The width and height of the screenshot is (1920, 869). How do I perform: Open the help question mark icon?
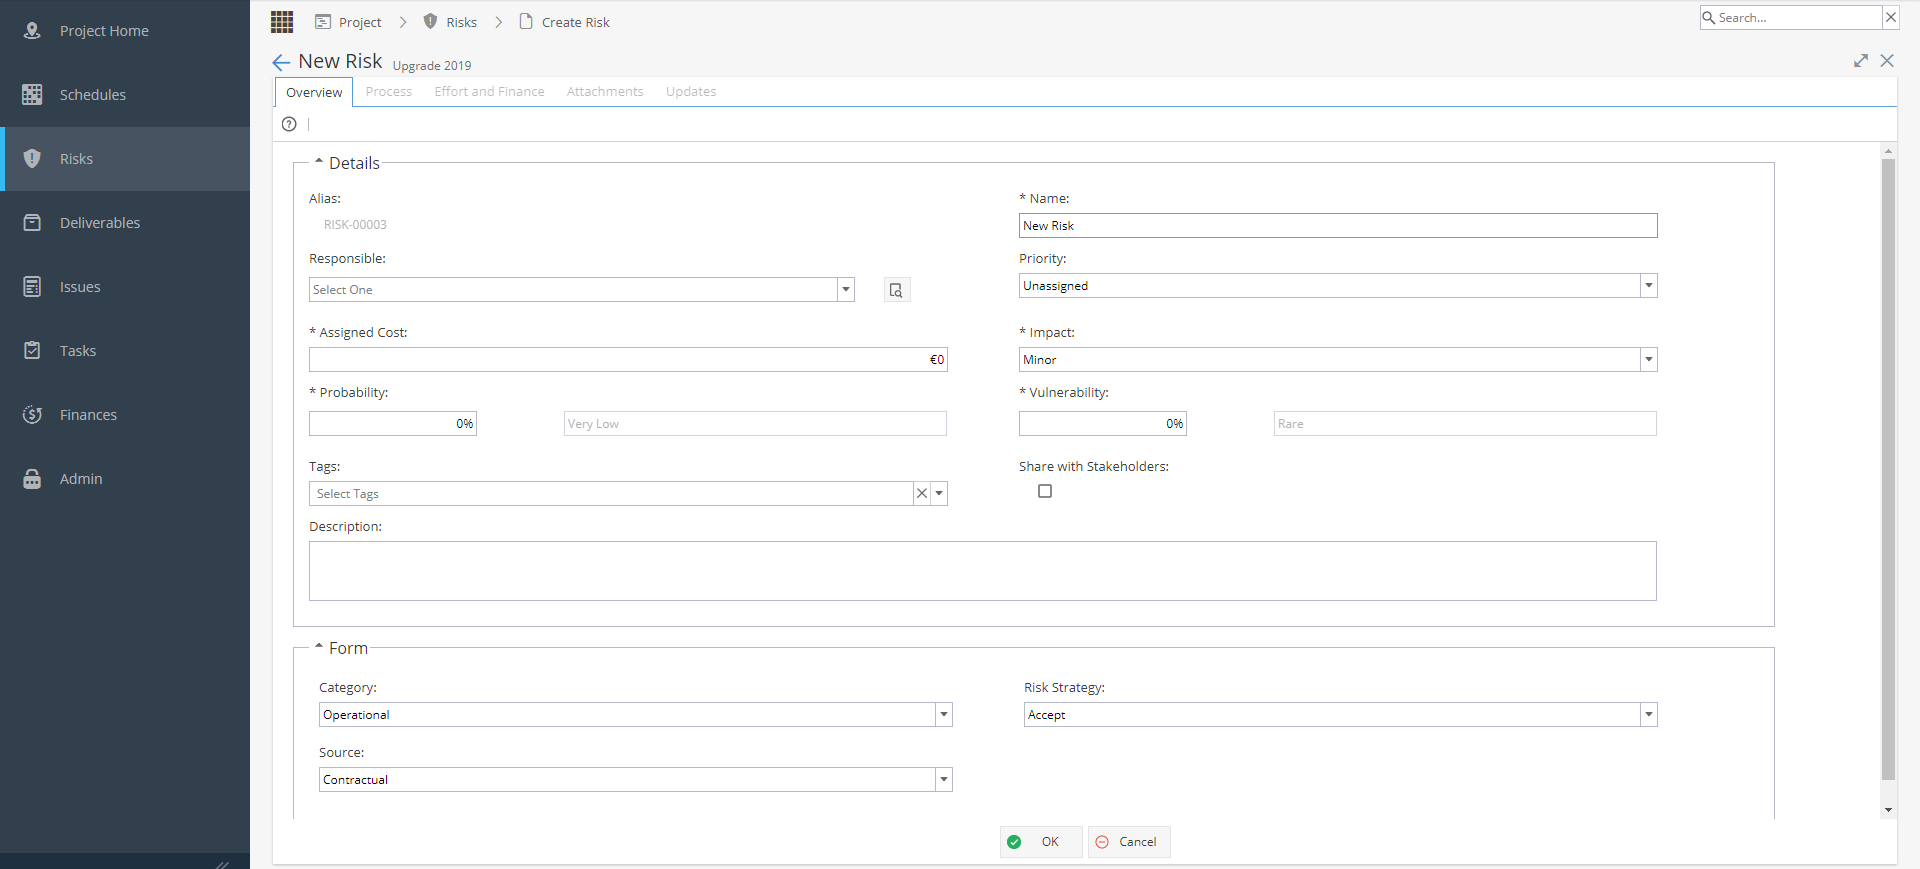[x=289, y=124]
